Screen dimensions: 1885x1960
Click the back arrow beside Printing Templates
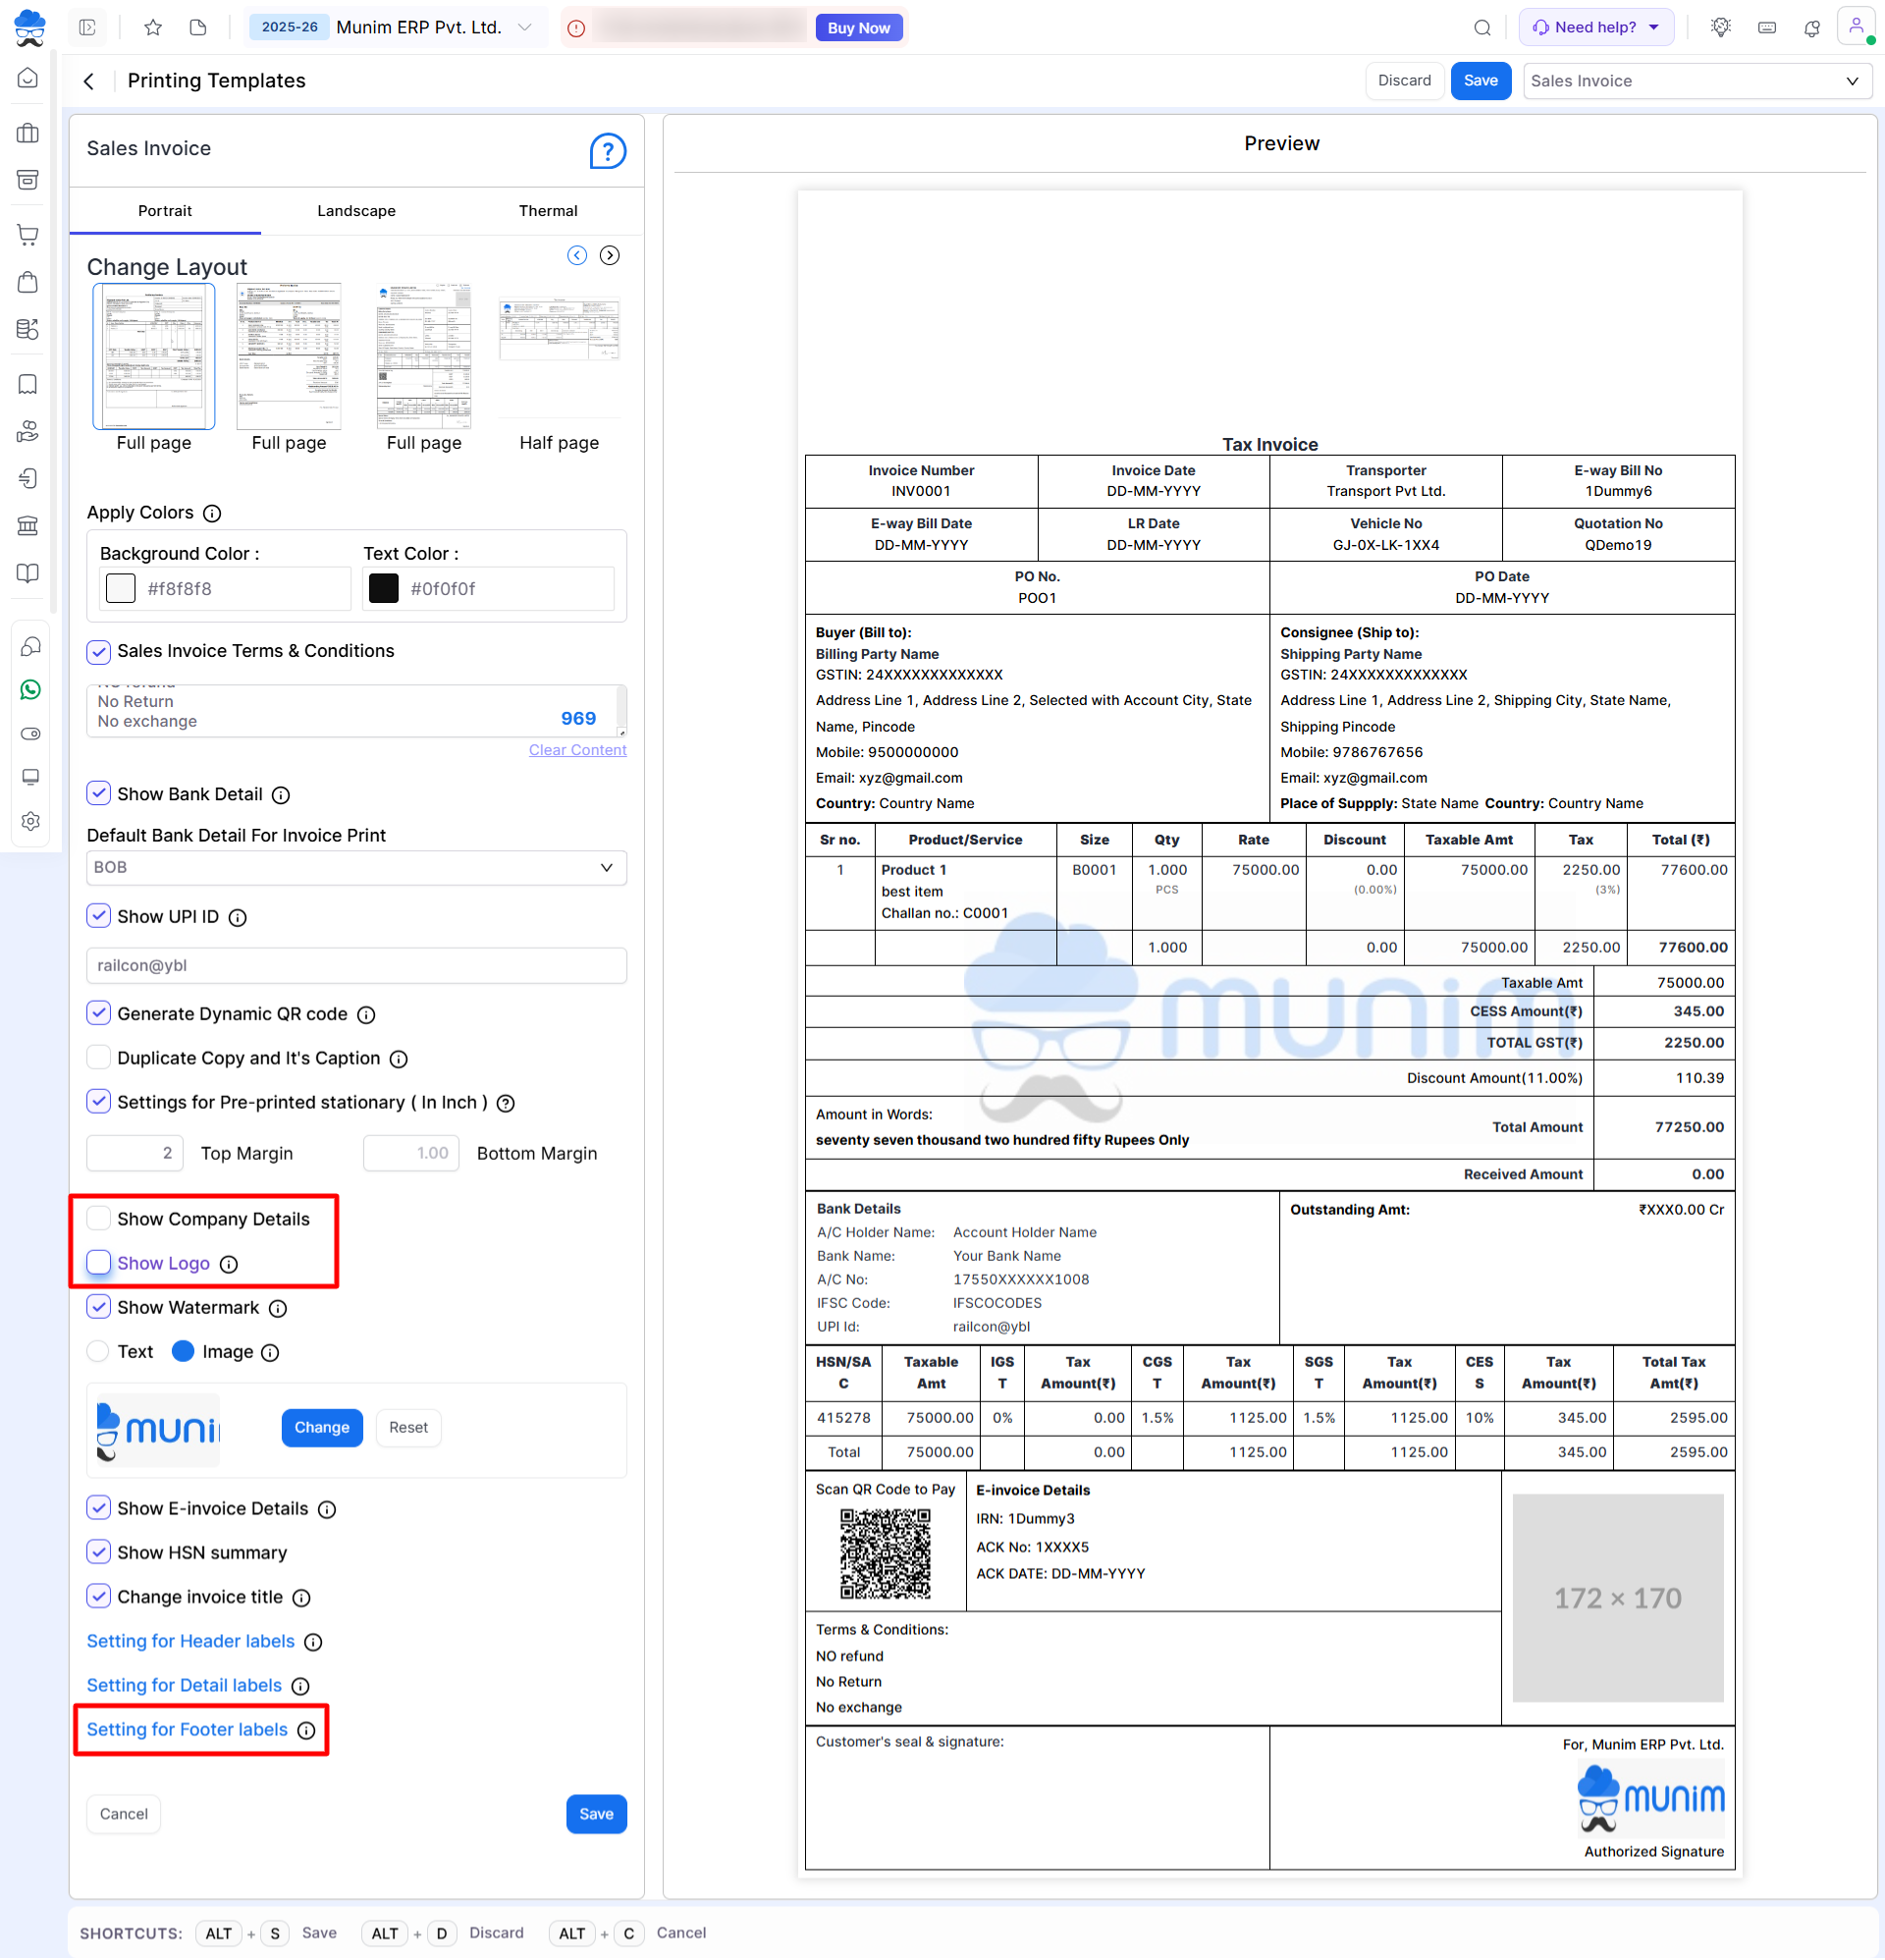(89, 81)
